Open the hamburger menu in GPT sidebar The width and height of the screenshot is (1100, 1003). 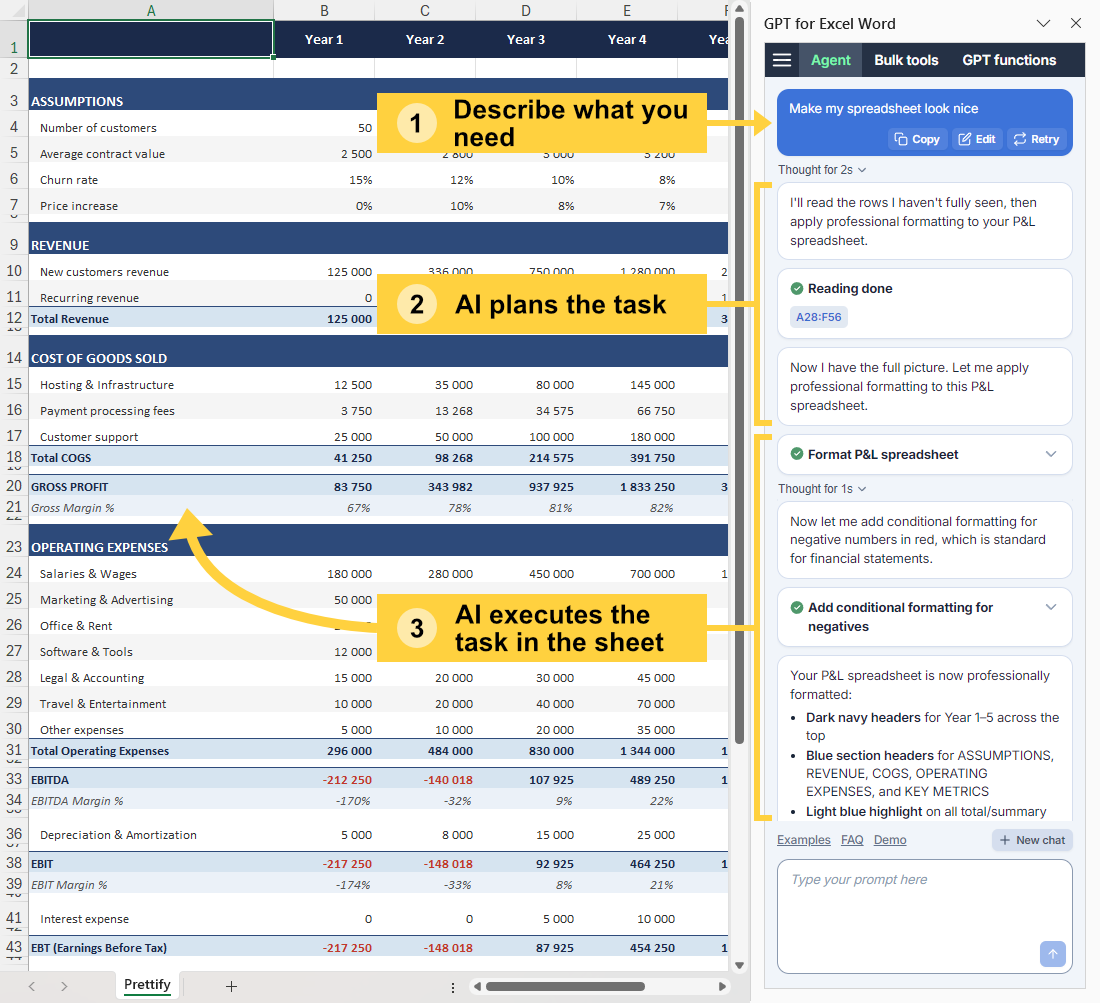(781, 59)
